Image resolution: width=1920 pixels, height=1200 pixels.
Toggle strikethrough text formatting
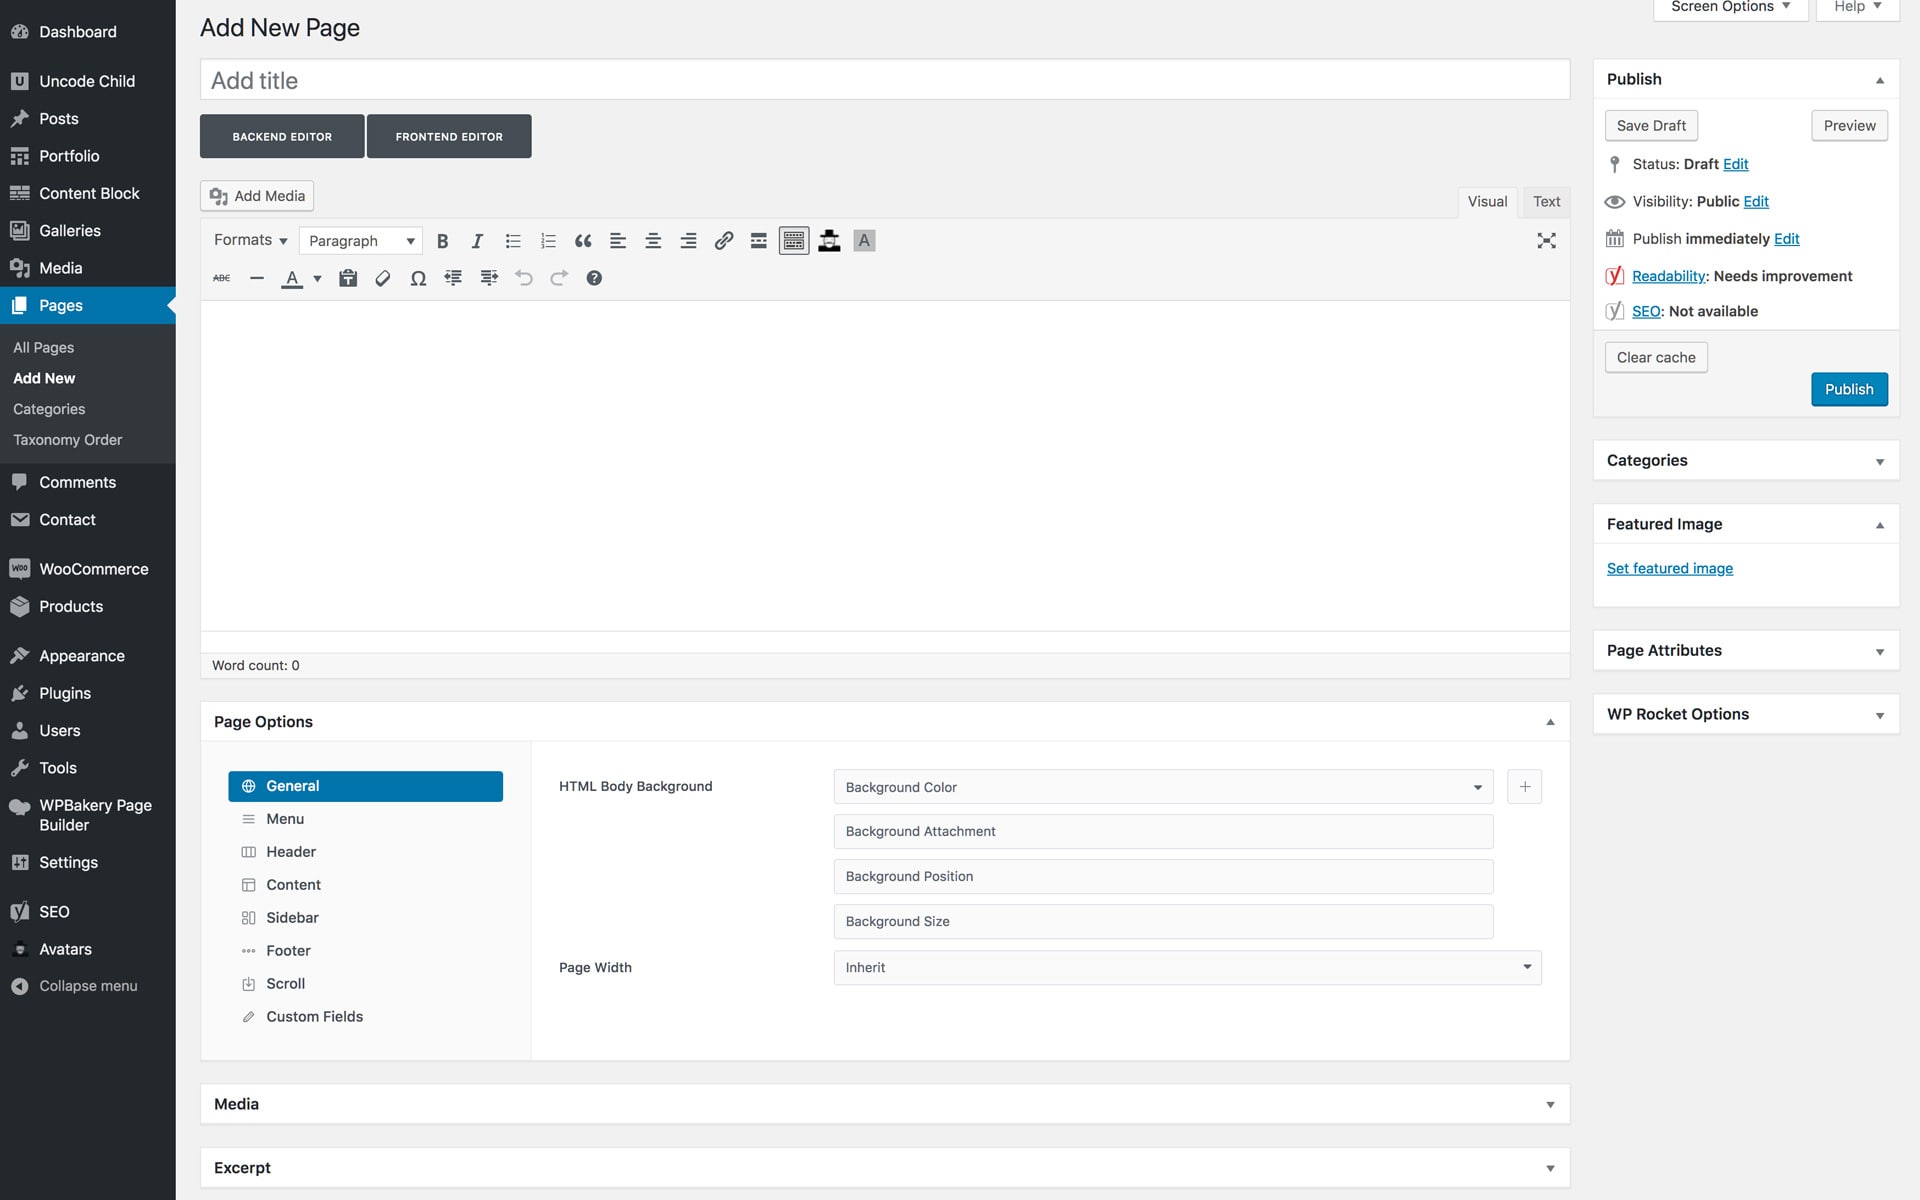click(x=222, y=278)
